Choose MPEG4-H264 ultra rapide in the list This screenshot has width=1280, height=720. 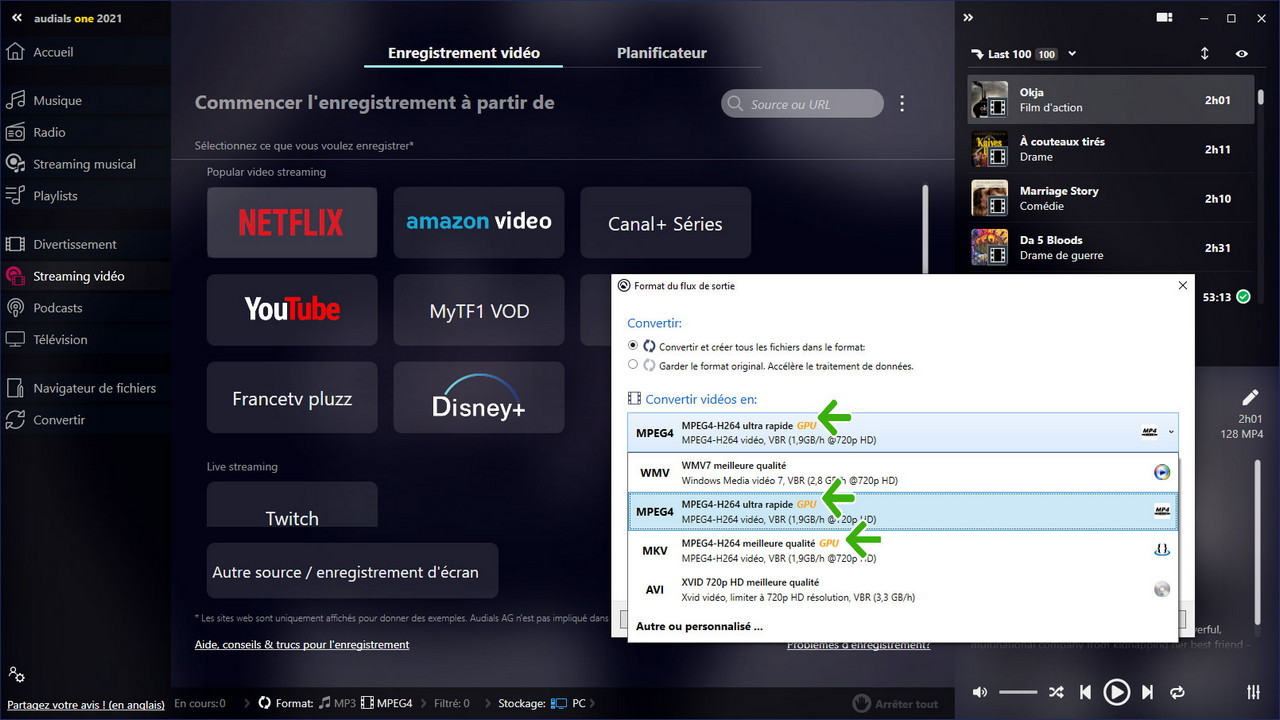click(x=903, y=511)
